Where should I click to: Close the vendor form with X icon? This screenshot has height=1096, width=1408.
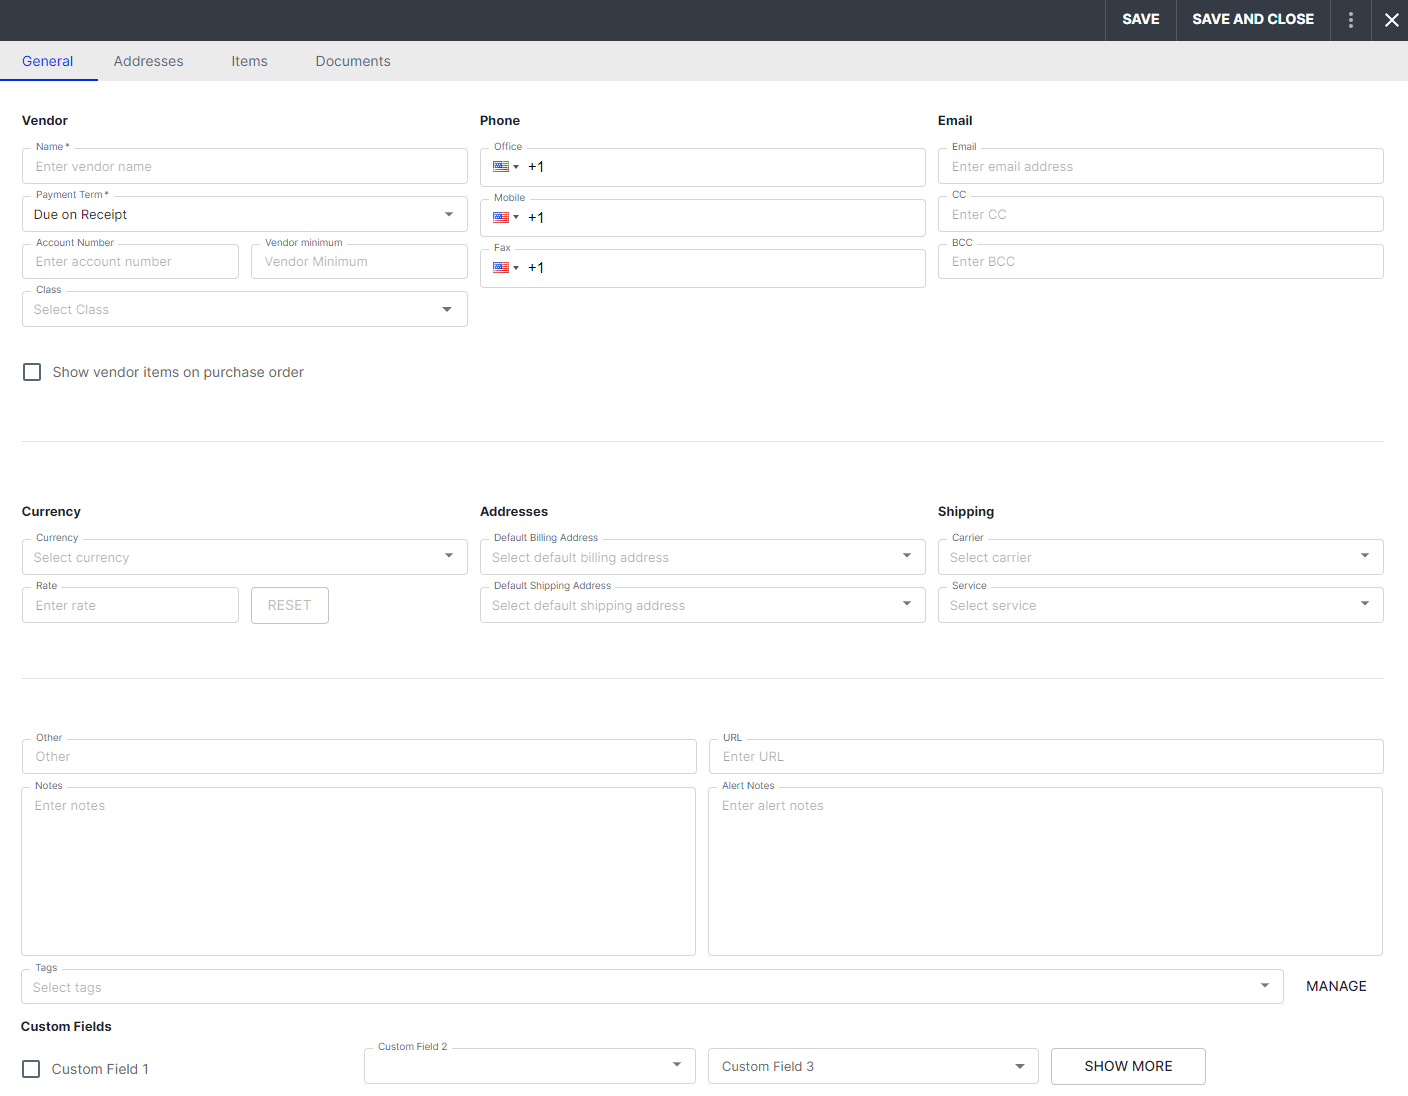tap(1391, 20)
